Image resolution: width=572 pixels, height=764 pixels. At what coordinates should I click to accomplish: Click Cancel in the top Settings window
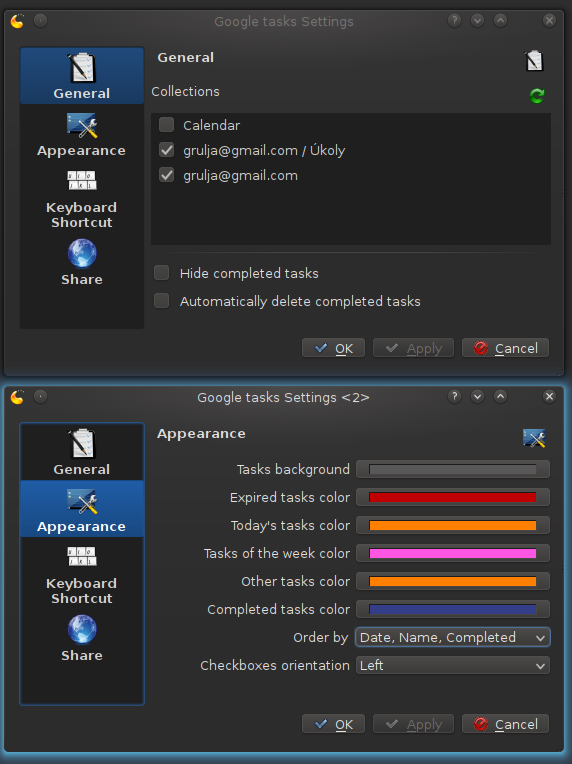505,348
